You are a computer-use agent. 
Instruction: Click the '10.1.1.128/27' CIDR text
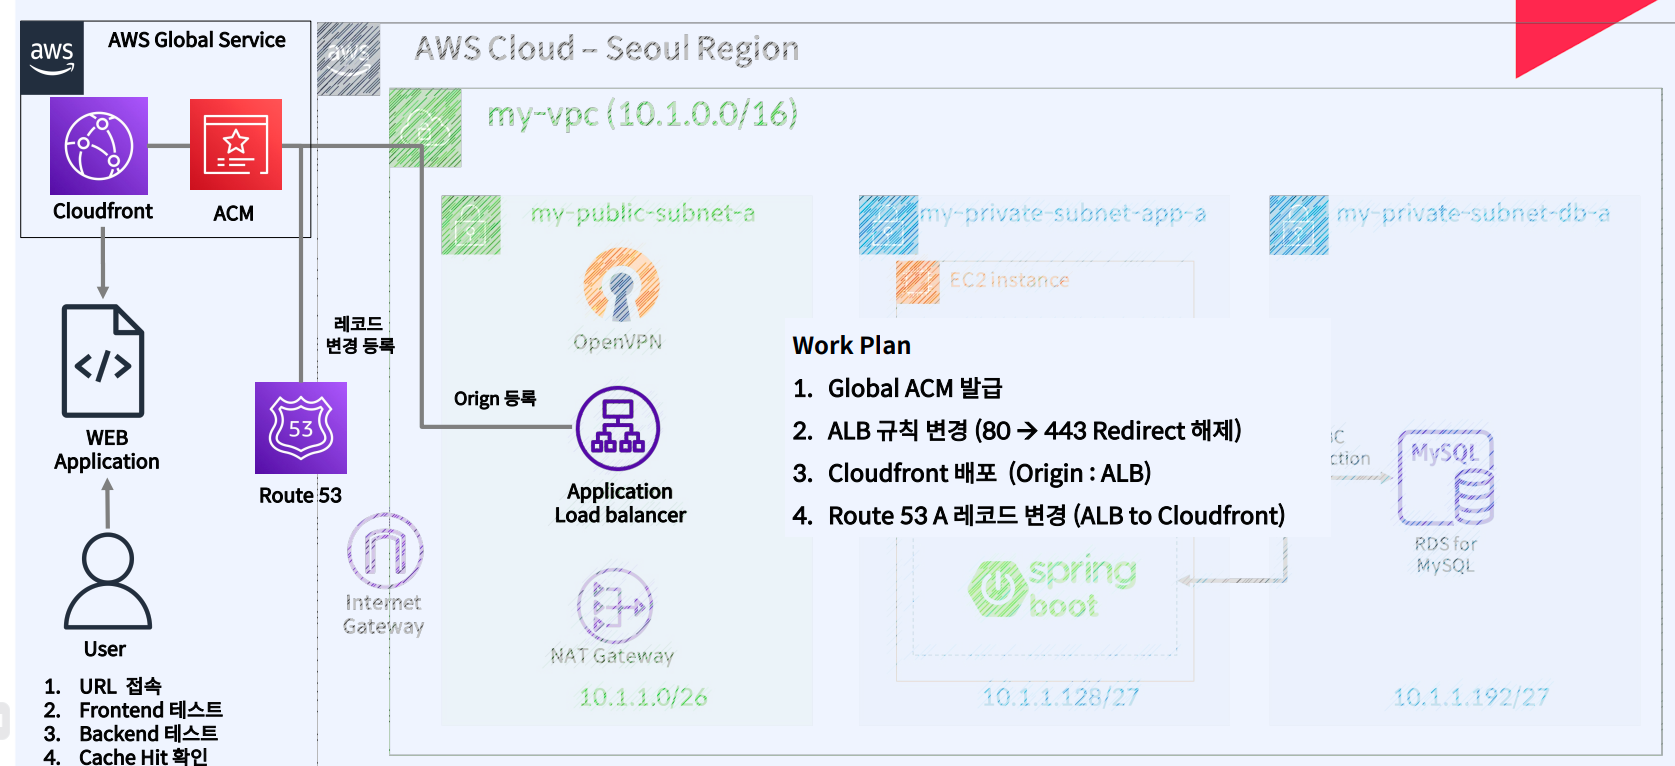tap(1060, 697)
